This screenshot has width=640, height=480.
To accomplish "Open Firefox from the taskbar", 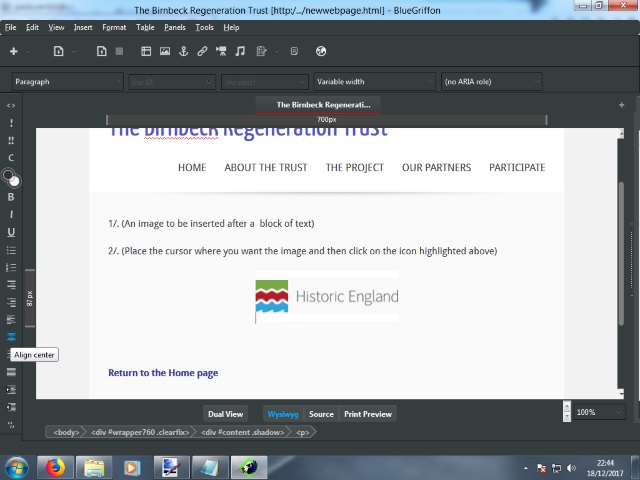I will pyautogui.click(x=55, y=468).
